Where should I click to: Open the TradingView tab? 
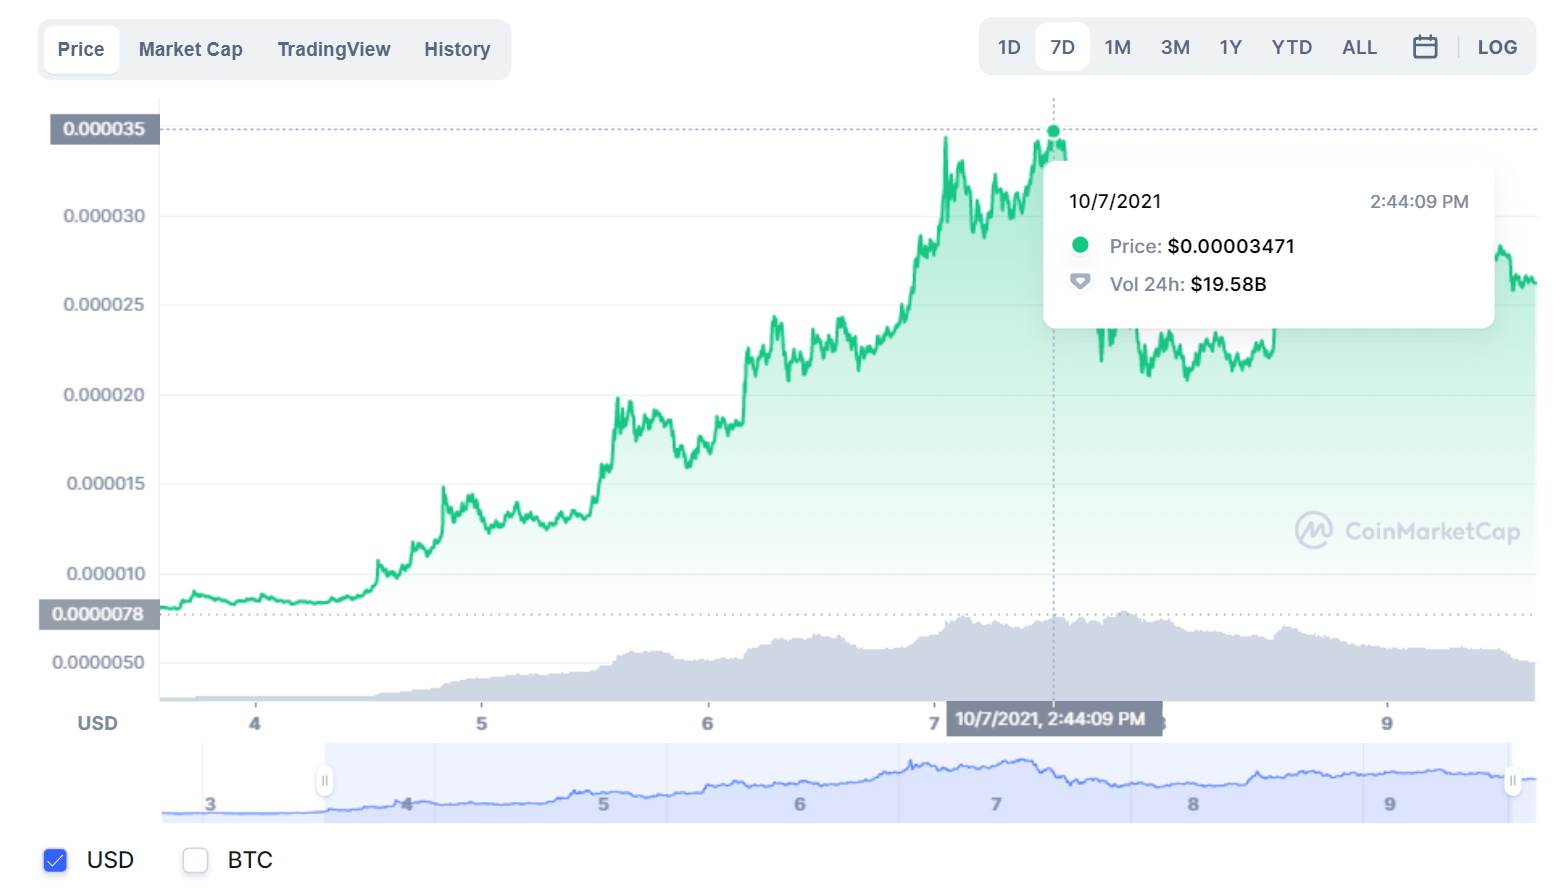(x=334, y=48)
